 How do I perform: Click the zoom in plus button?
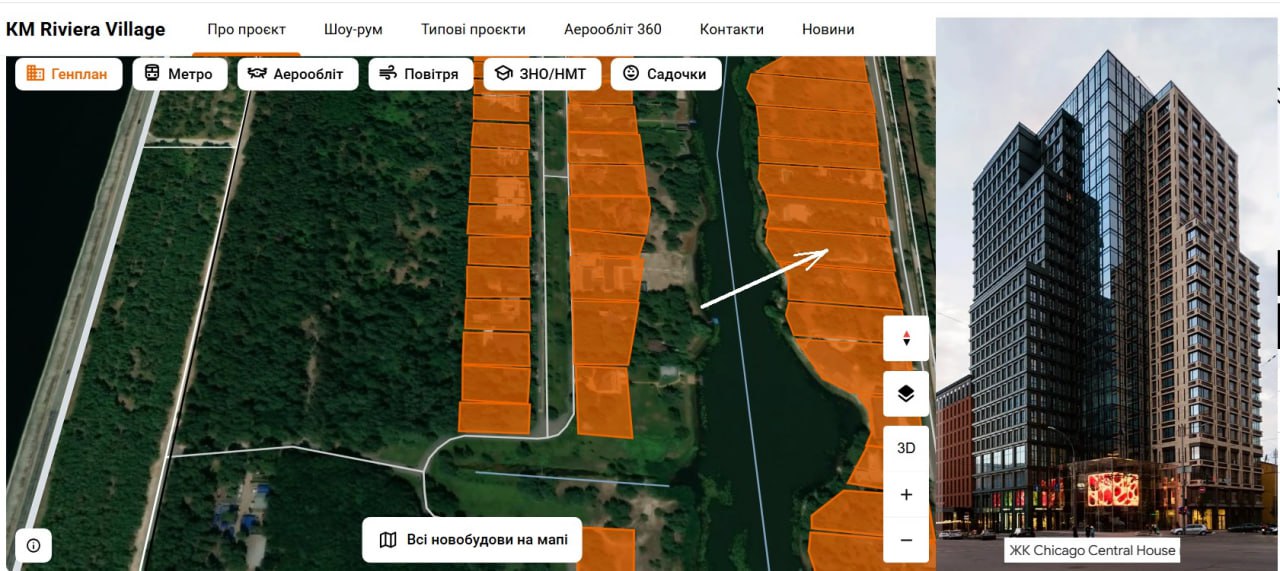tap(906, 494)
